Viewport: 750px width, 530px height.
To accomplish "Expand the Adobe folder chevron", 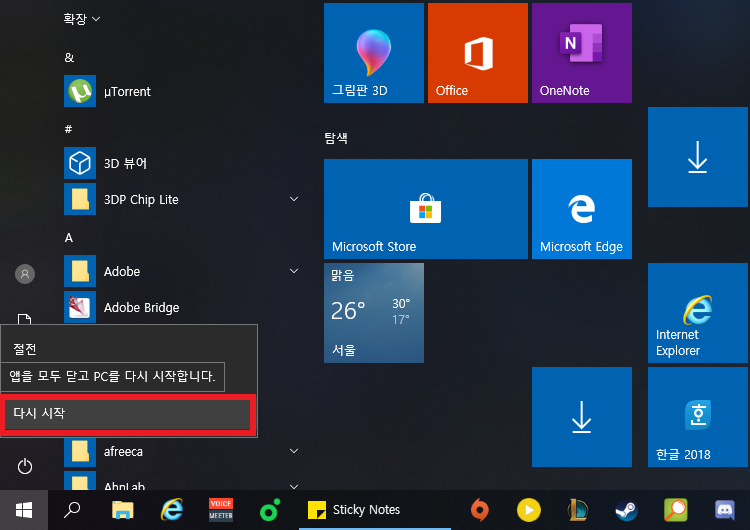I will coord(294,271).
